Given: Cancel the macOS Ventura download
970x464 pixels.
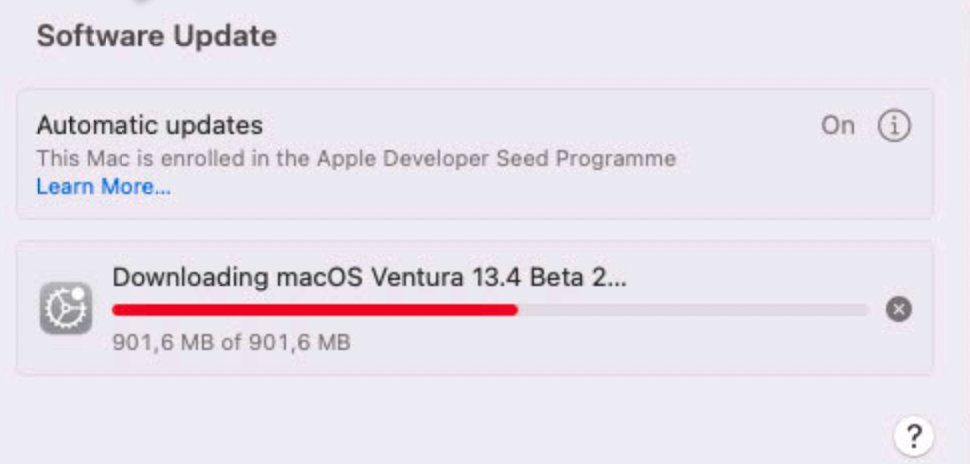Looking at the screenshot, I should (x=899, y=309).
